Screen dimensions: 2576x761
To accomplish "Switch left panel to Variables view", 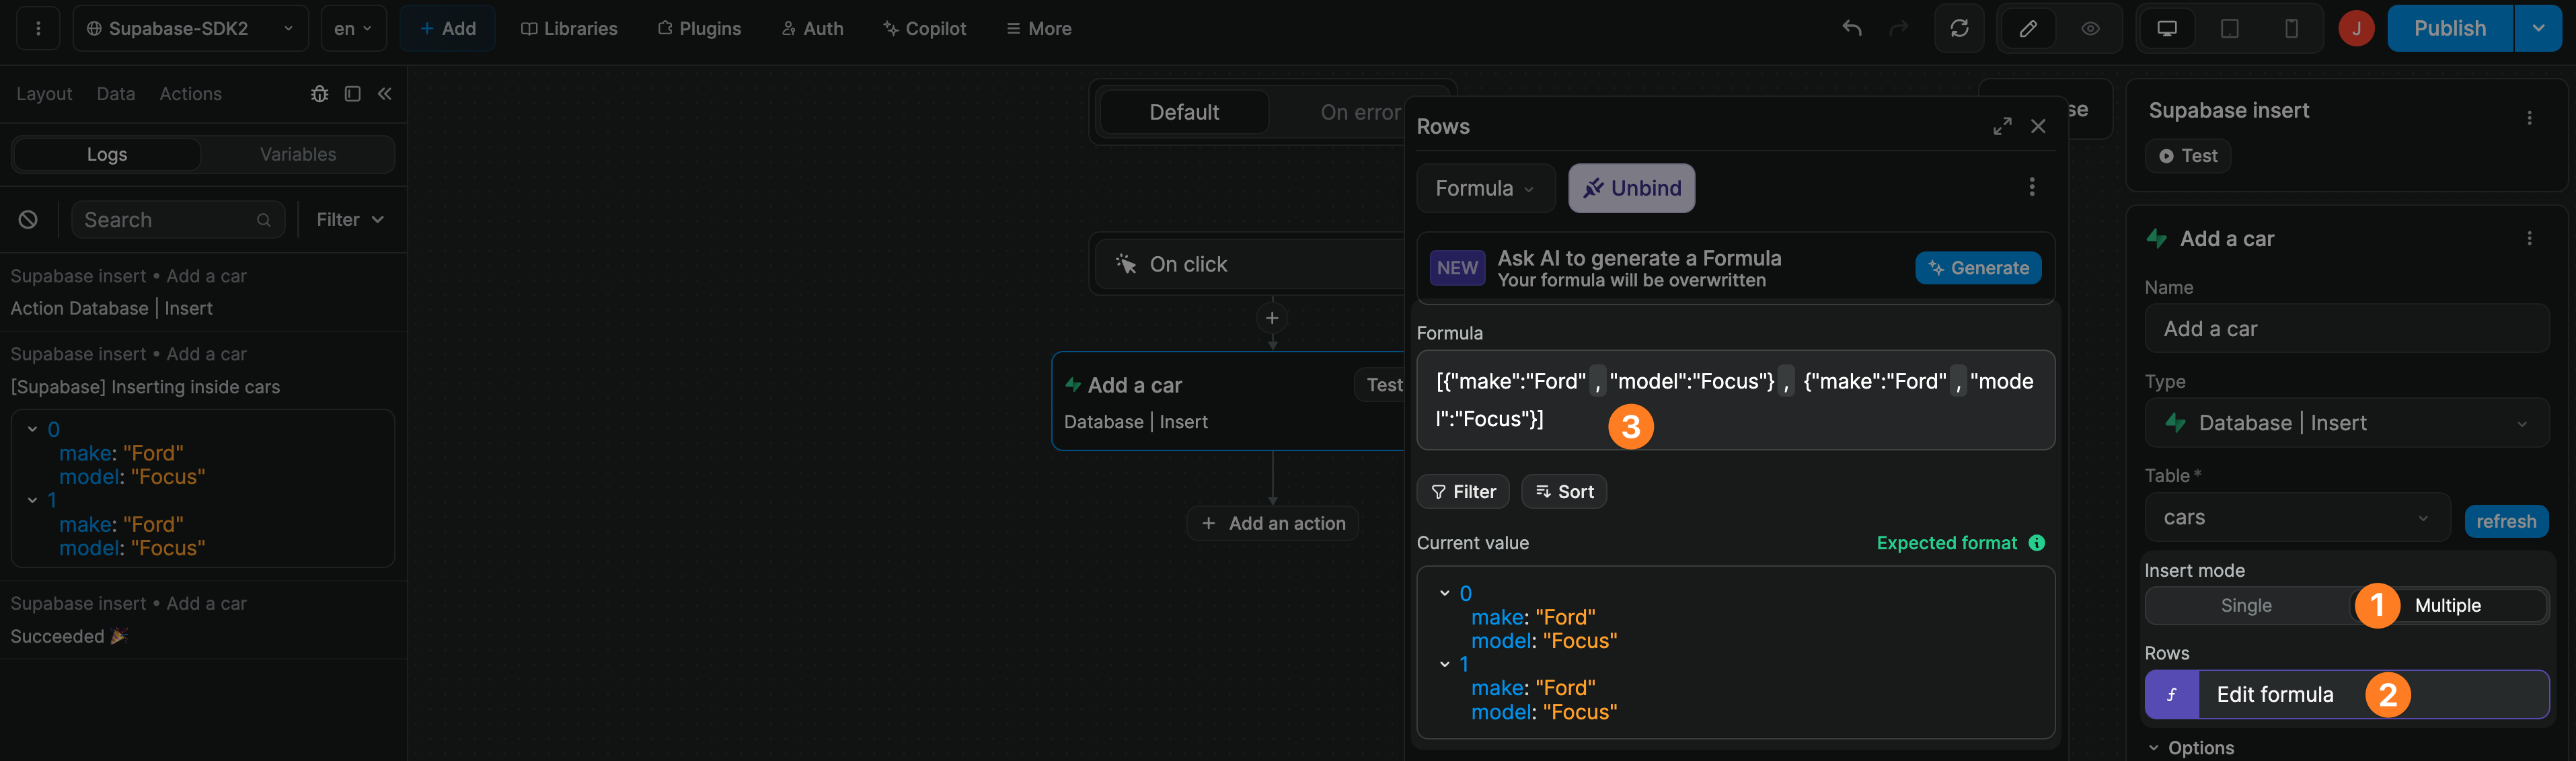I will click(297, 154).
